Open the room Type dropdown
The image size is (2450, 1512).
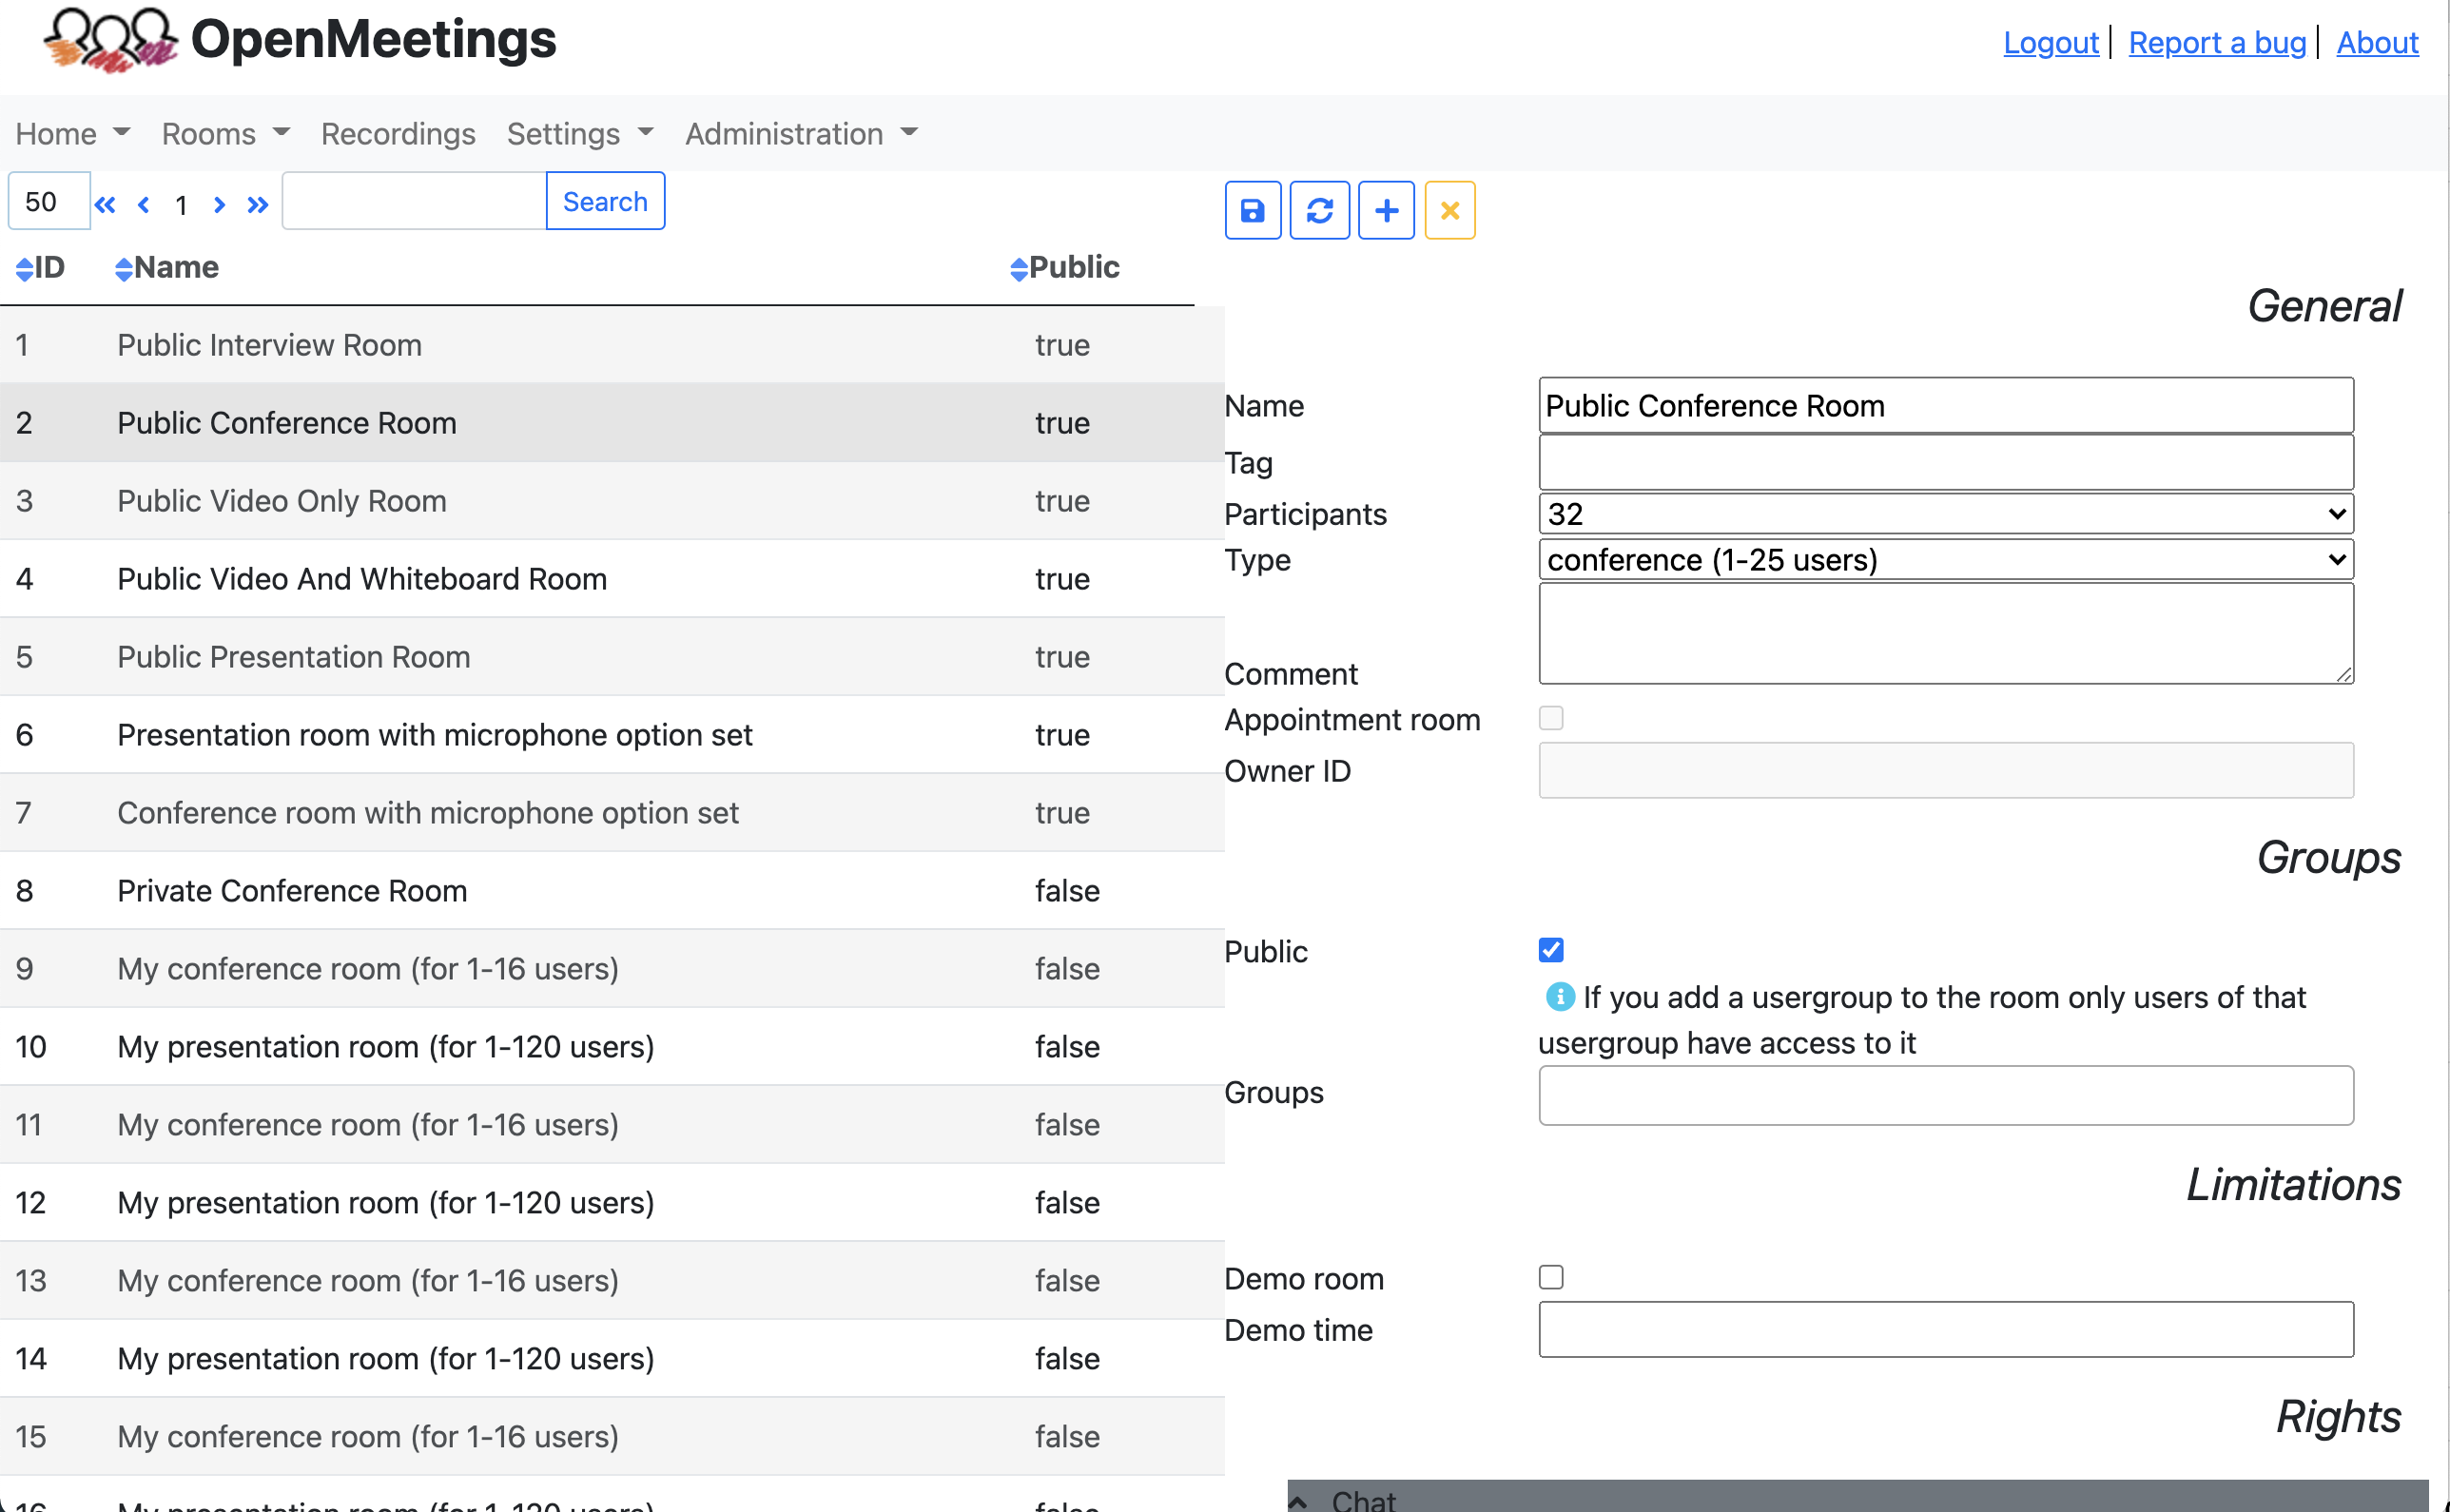pos(1945,560)
